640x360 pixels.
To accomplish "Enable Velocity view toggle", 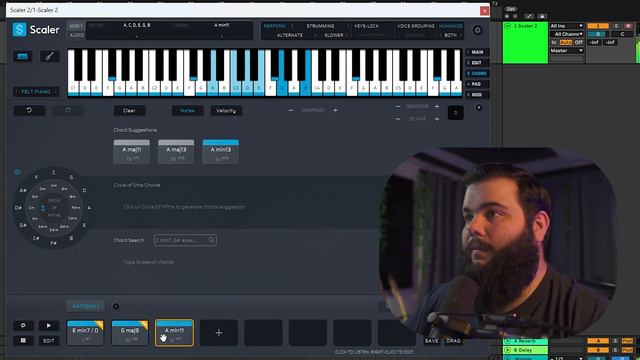I will pyautogui.click(x=226, y=110).
